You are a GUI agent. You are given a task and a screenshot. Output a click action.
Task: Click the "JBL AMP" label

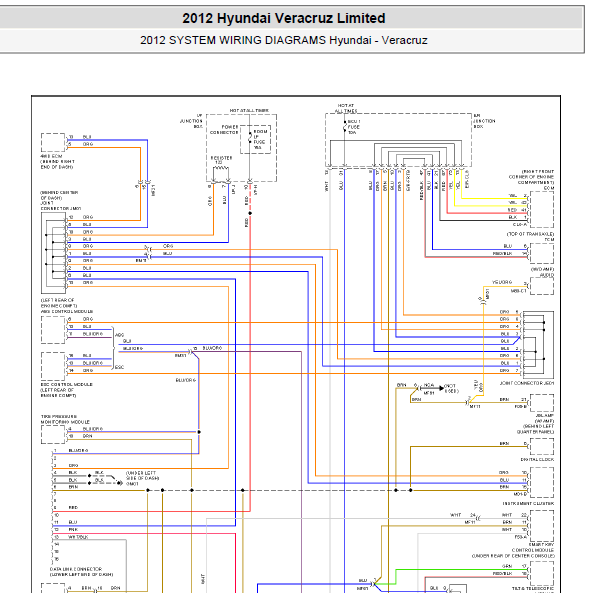pyautogui.click(x=545, y=416)
